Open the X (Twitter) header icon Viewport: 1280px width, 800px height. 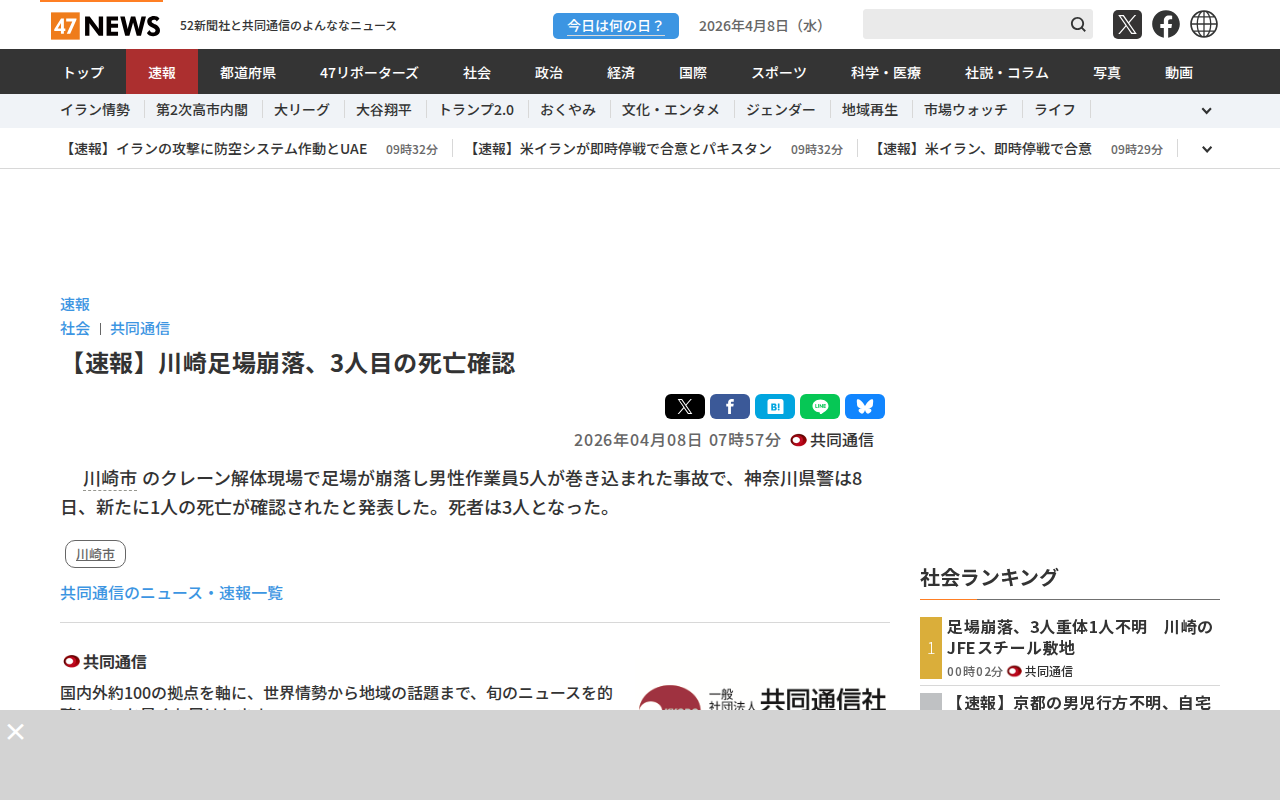[1127, 24]
